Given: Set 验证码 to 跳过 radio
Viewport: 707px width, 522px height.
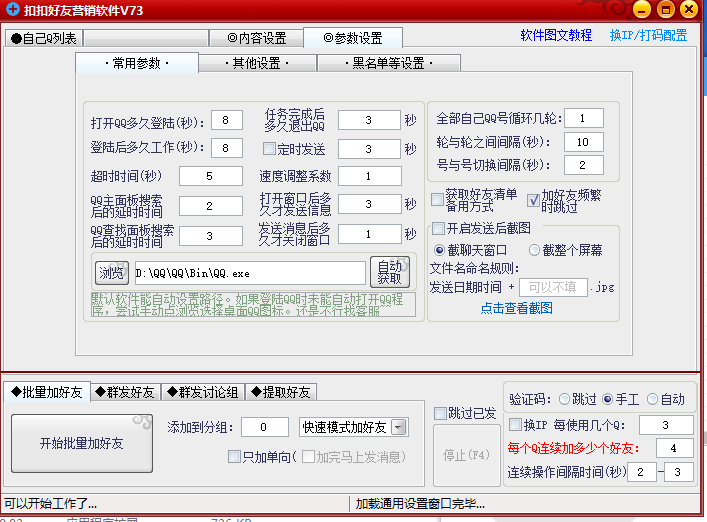Looking at the screenshot, I should [564, 399].
